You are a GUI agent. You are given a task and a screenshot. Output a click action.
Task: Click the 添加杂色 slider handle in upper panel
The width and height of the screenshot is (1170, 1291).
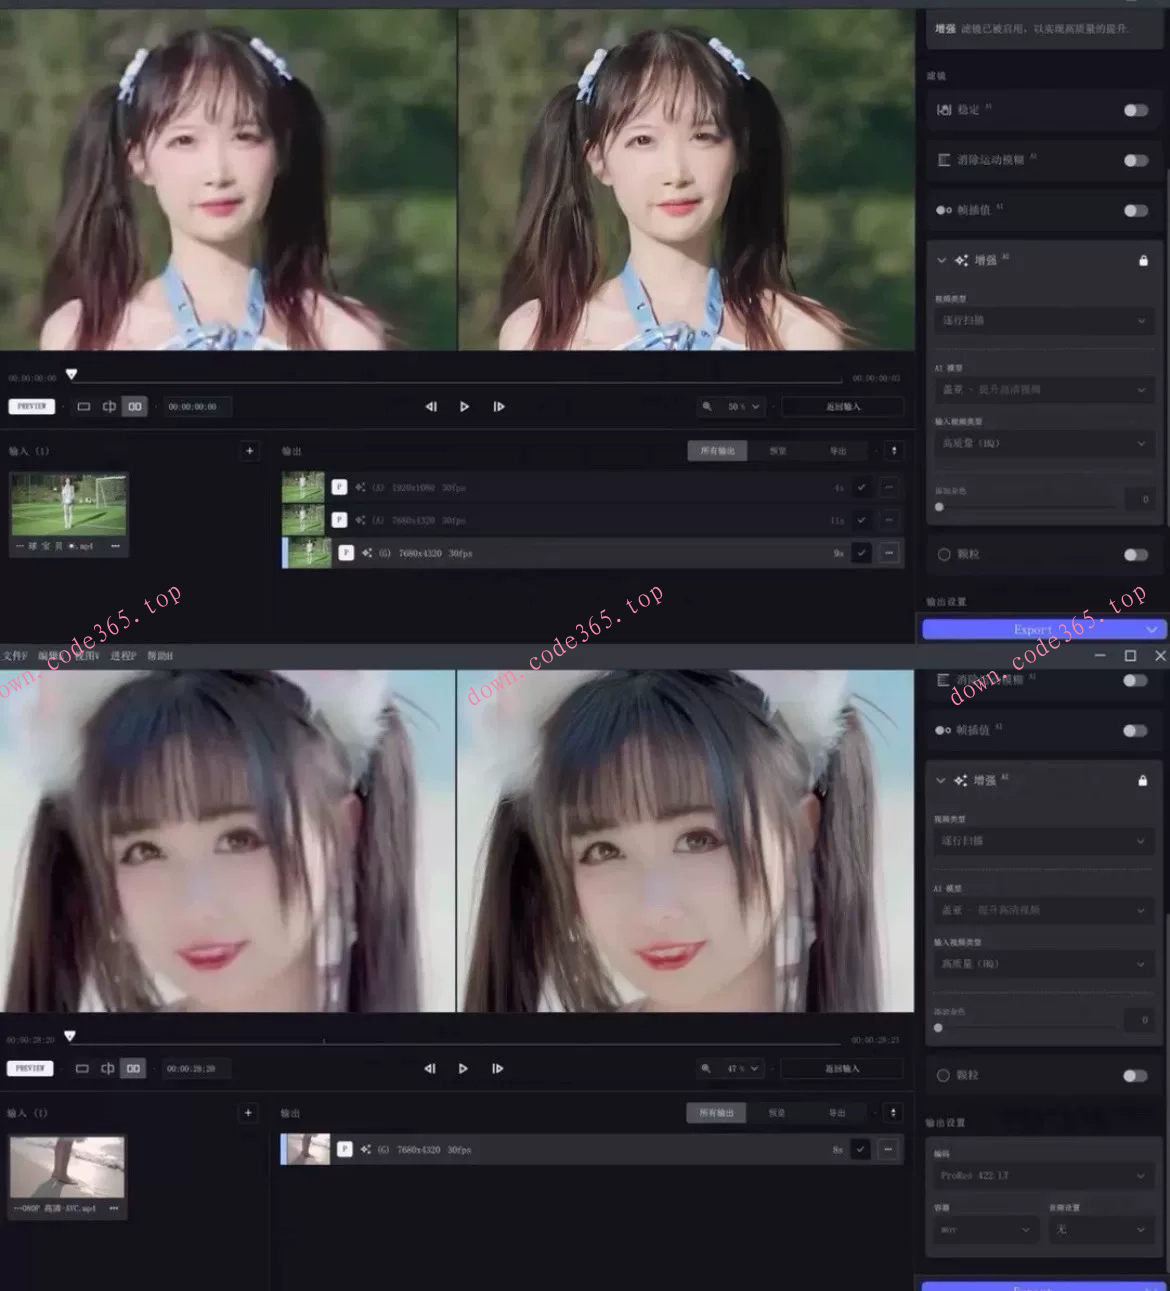coord(939,507)
